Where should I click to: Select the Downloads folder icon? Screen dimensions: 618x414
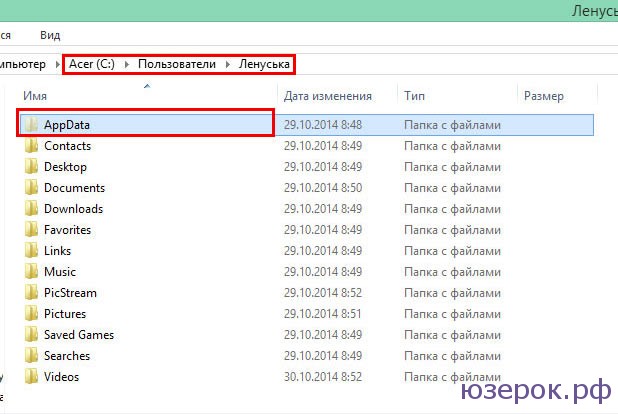tap(32, 209)
